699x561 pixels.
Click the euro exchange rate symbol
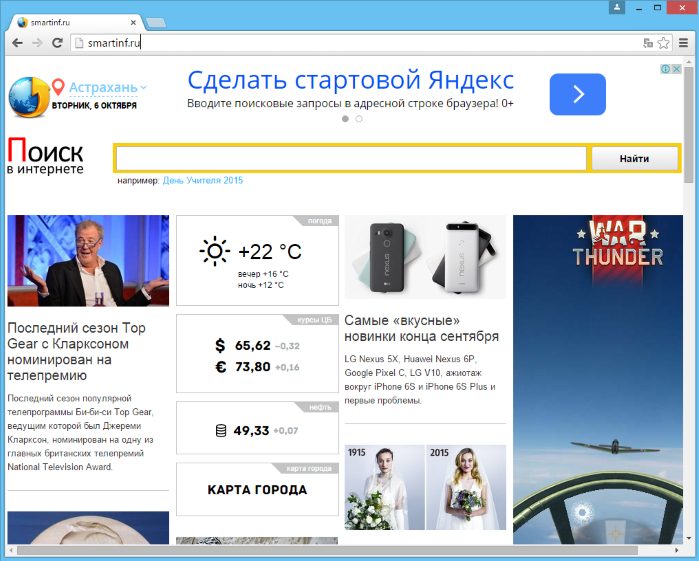[221, 367]
